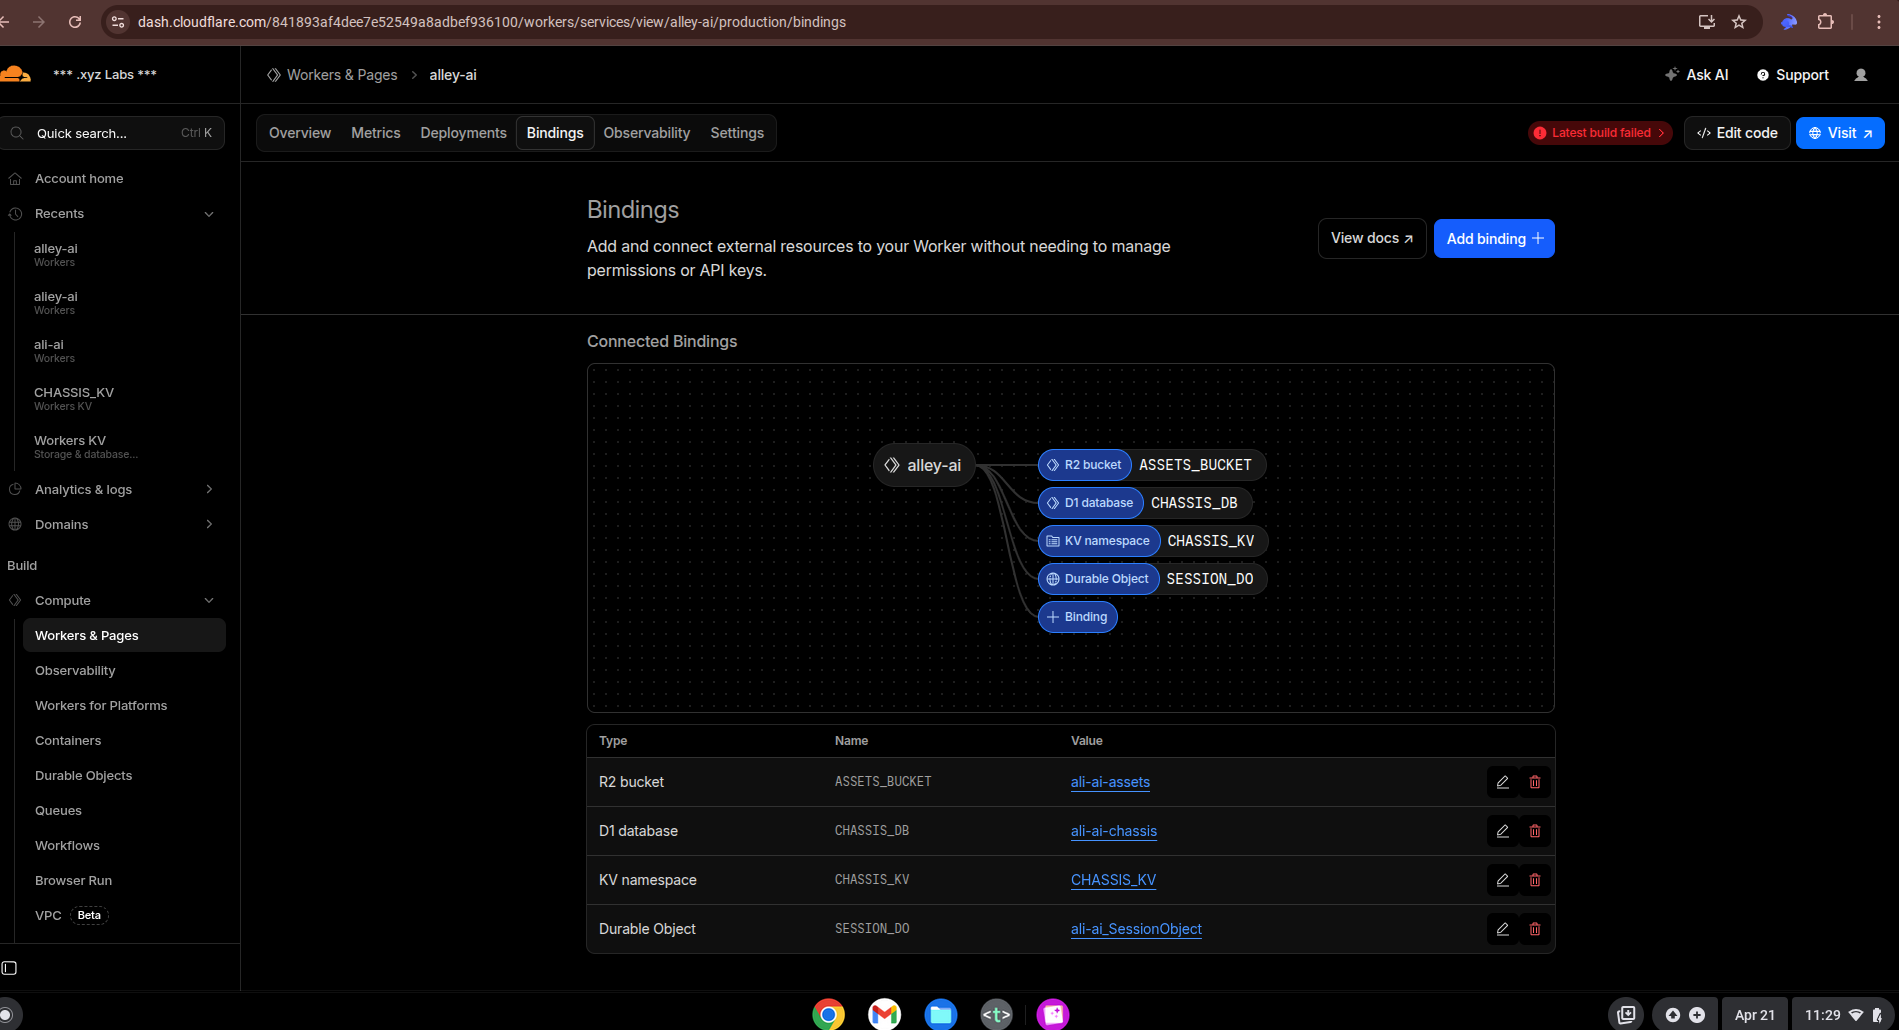The width and height of the screenshot is (1899, 1030).
Task: Click the Add binding button
Action: (1493, 238)
